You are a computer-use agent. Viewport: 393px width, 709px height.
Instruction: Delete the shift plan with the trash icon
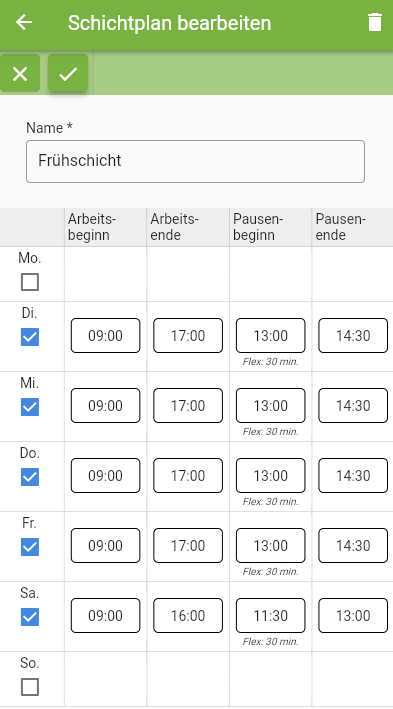374,22
